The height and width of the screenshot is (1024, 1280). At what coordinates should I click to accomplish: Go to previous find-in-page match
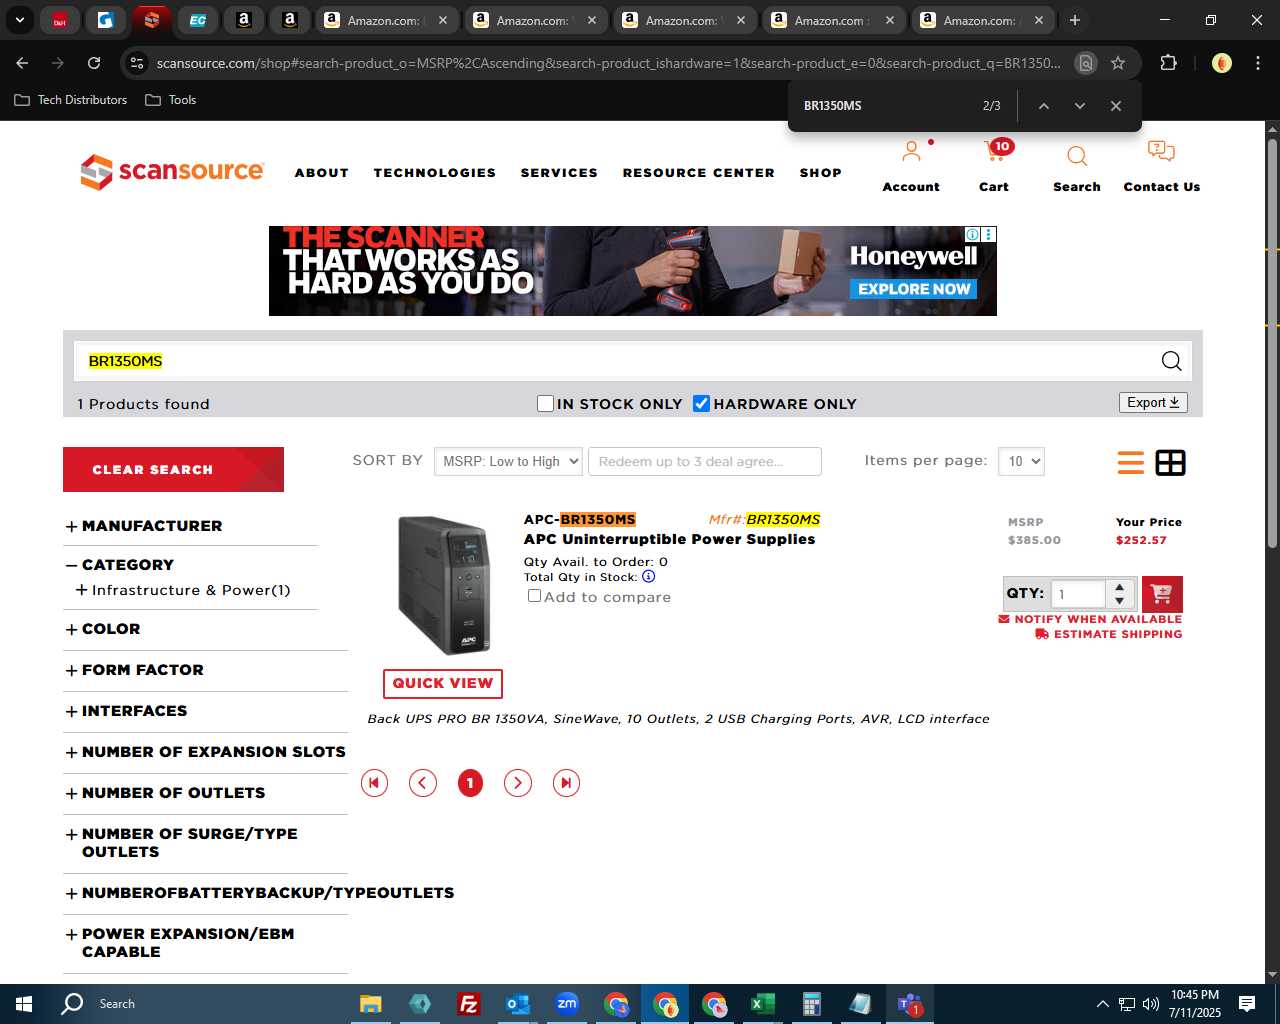(1043, 106)
